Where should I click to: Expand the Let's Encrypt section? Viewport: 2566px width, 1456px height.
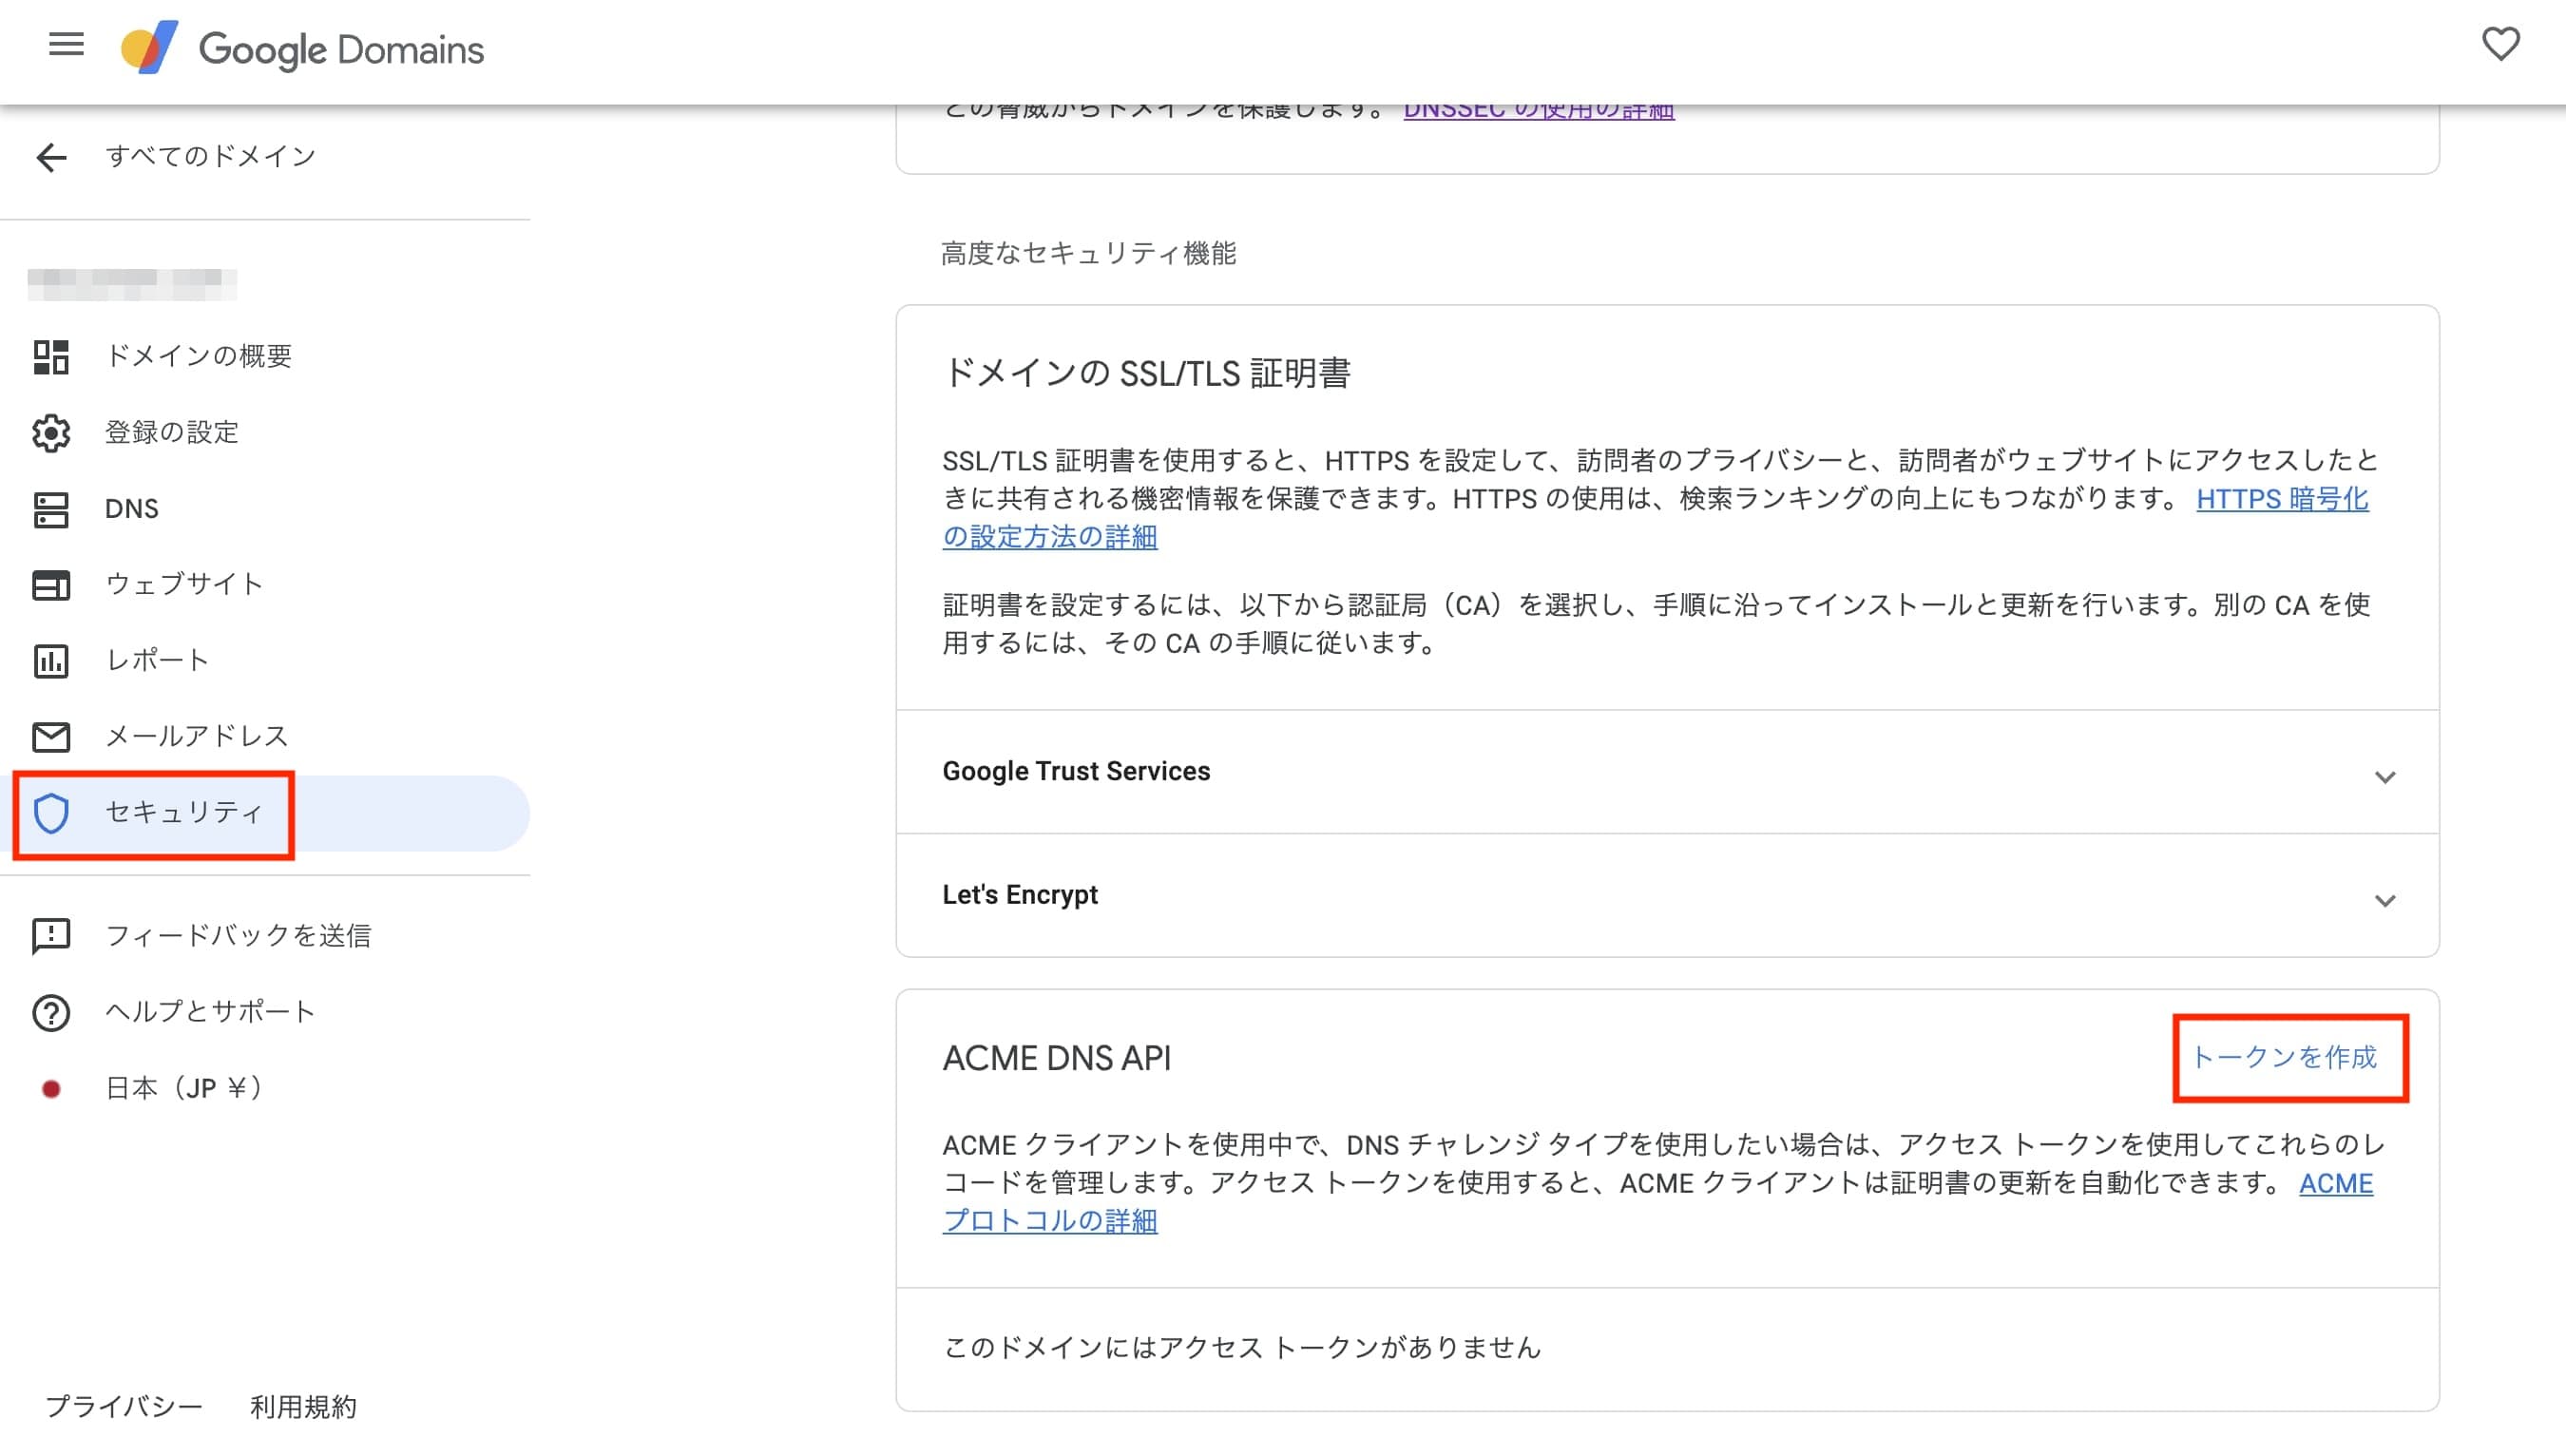2384,900
